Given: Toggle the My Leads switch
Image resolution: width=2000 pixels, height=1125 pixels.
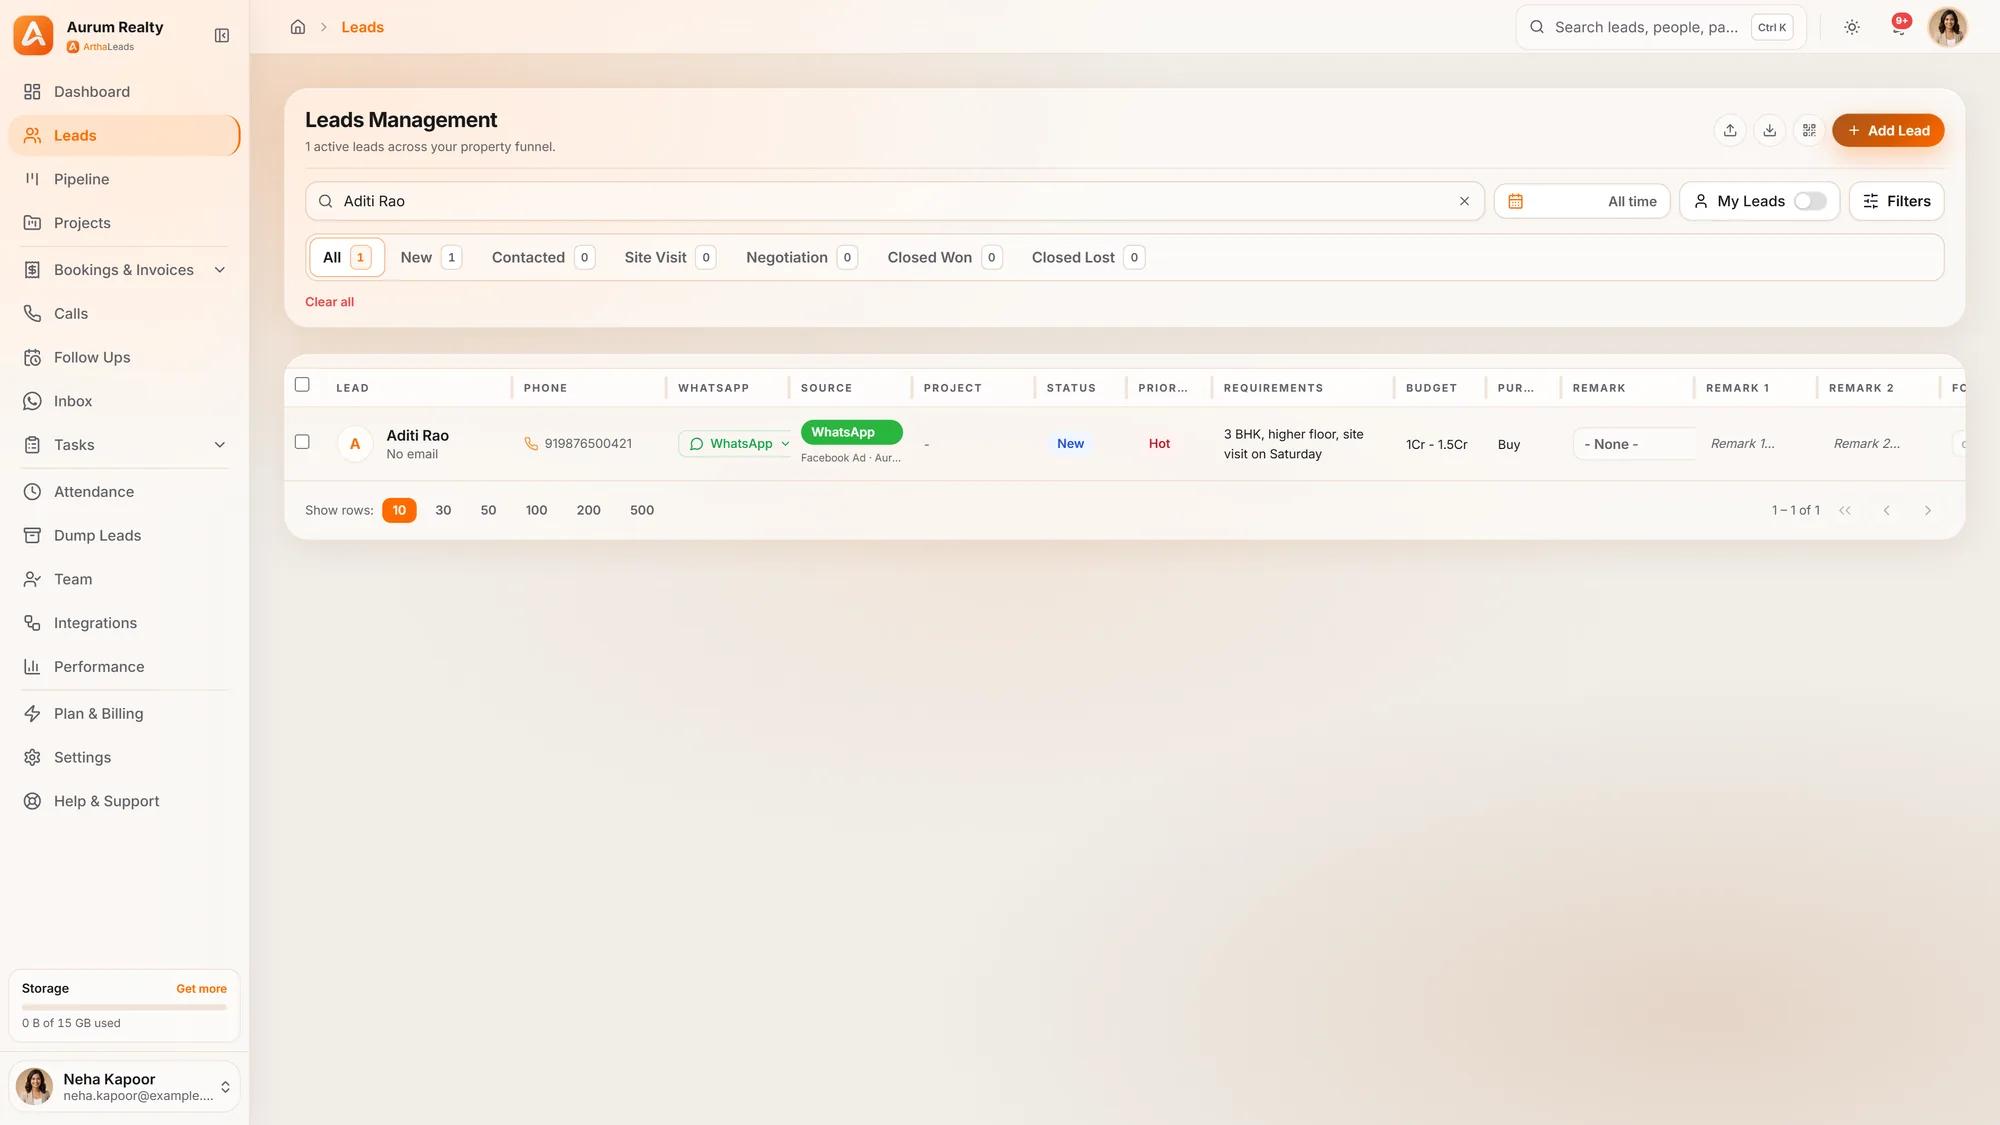Looking at the screenshot, I should click(1810, 201).
